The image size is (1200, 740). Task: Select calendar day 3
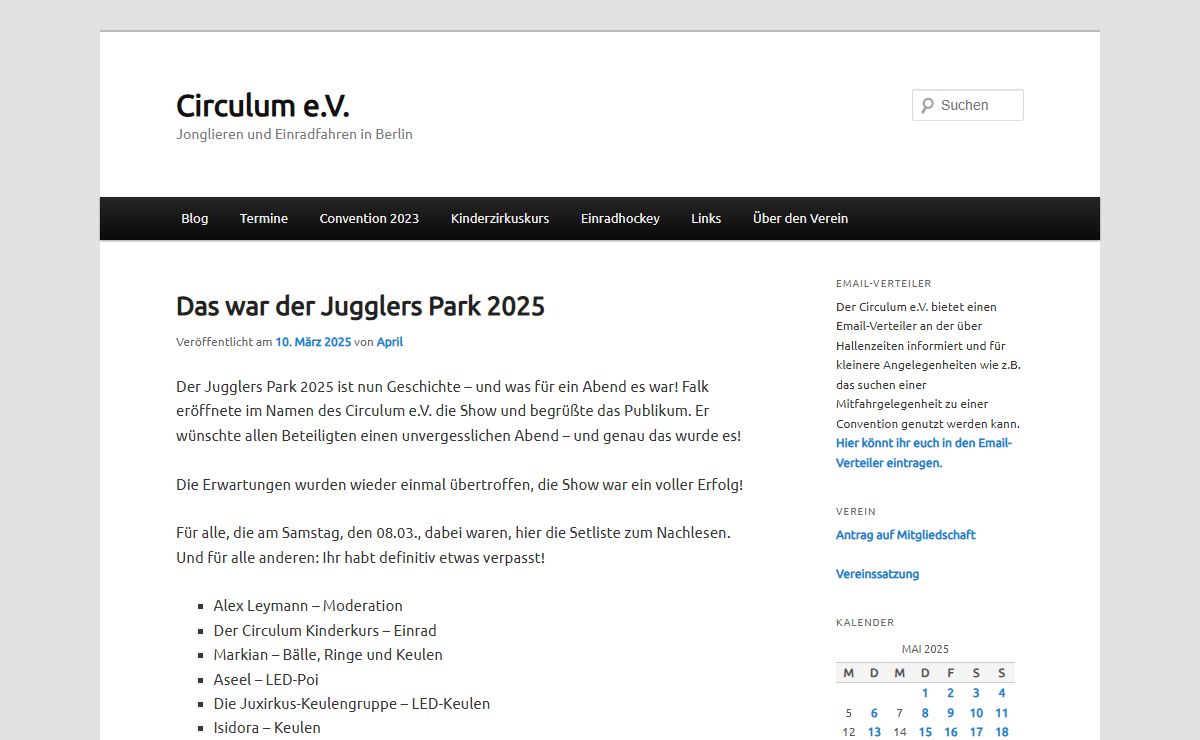976,693
